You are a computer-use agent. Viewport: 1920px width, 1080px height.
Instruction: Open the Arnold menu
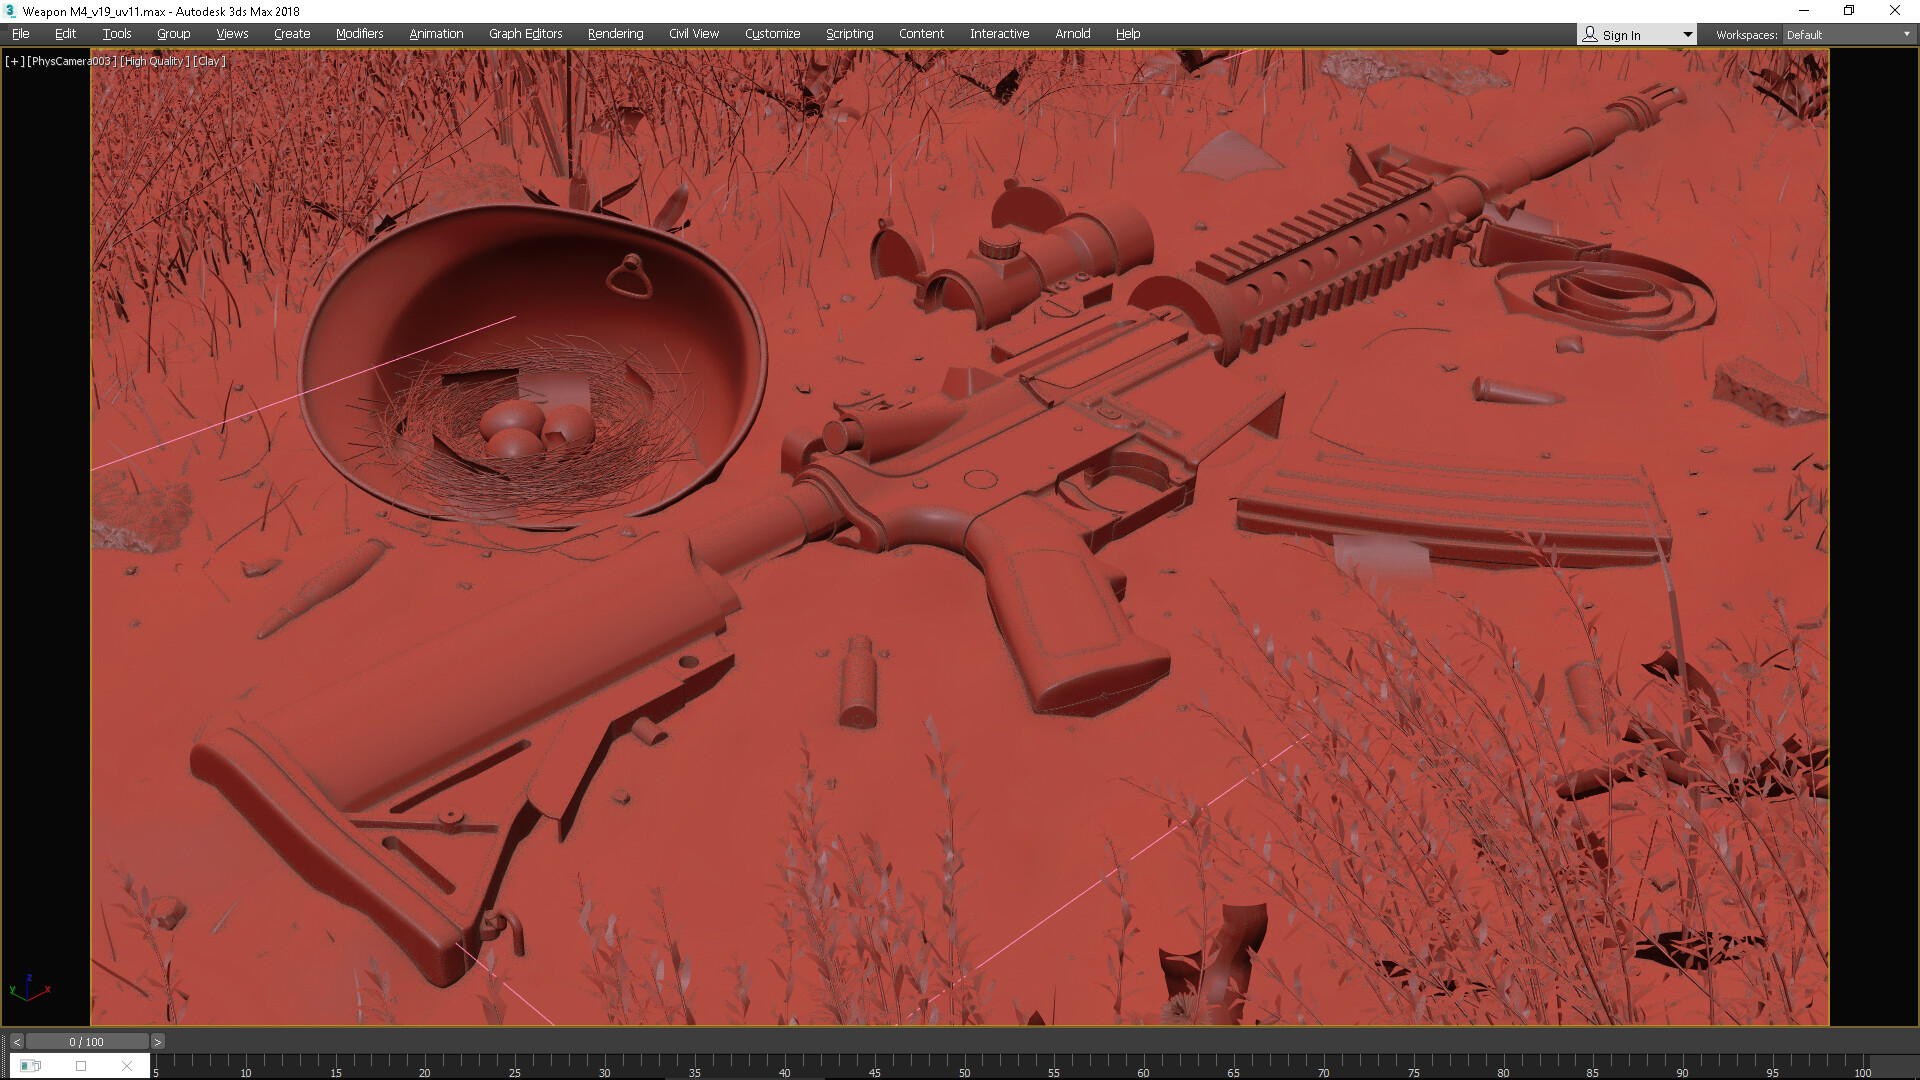pyautogui.click(x=1072, y=34)
